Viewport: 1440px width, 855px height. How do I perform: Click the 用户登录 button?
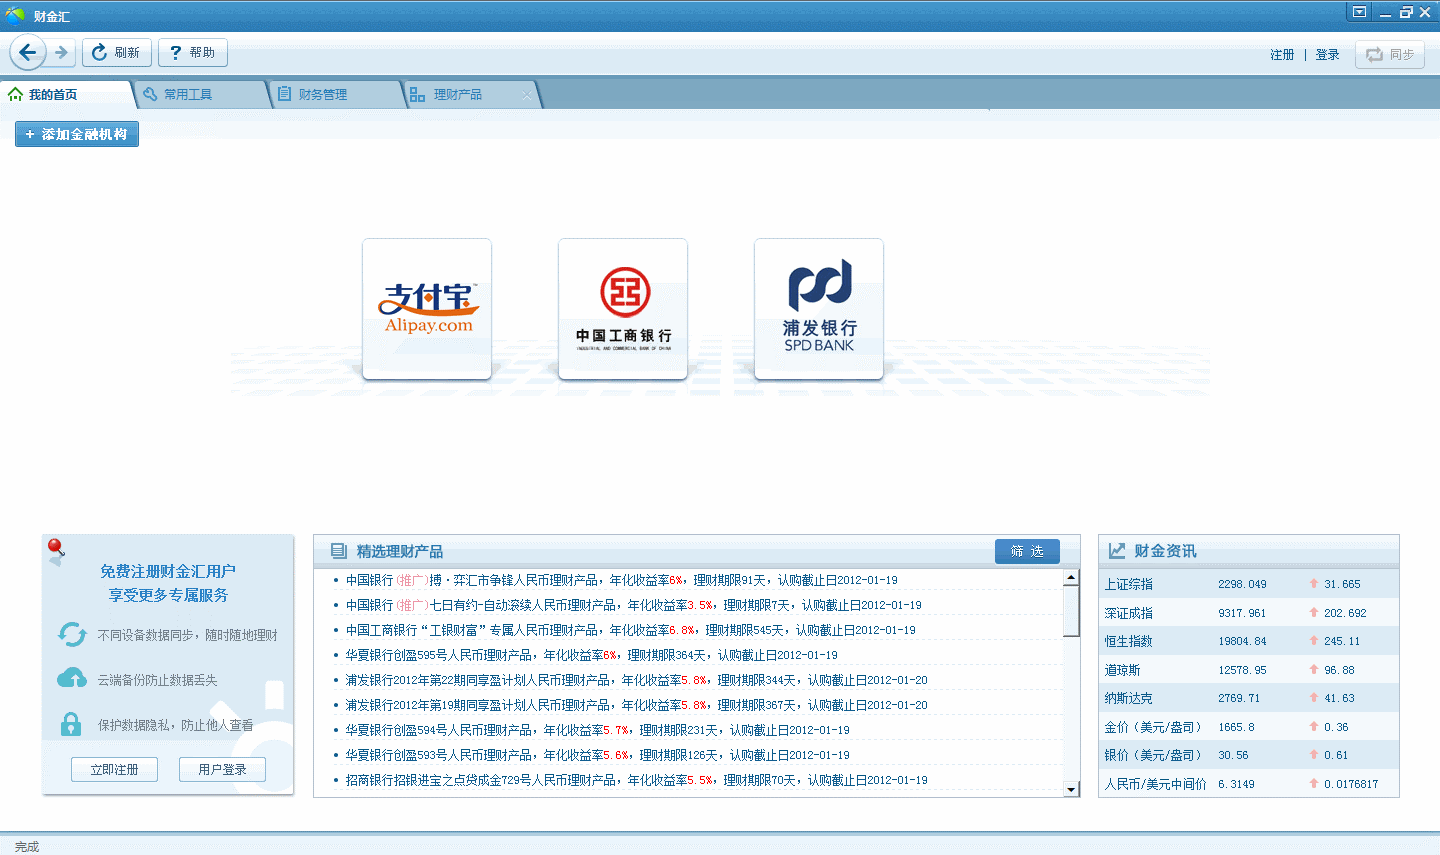click(222, 769)
